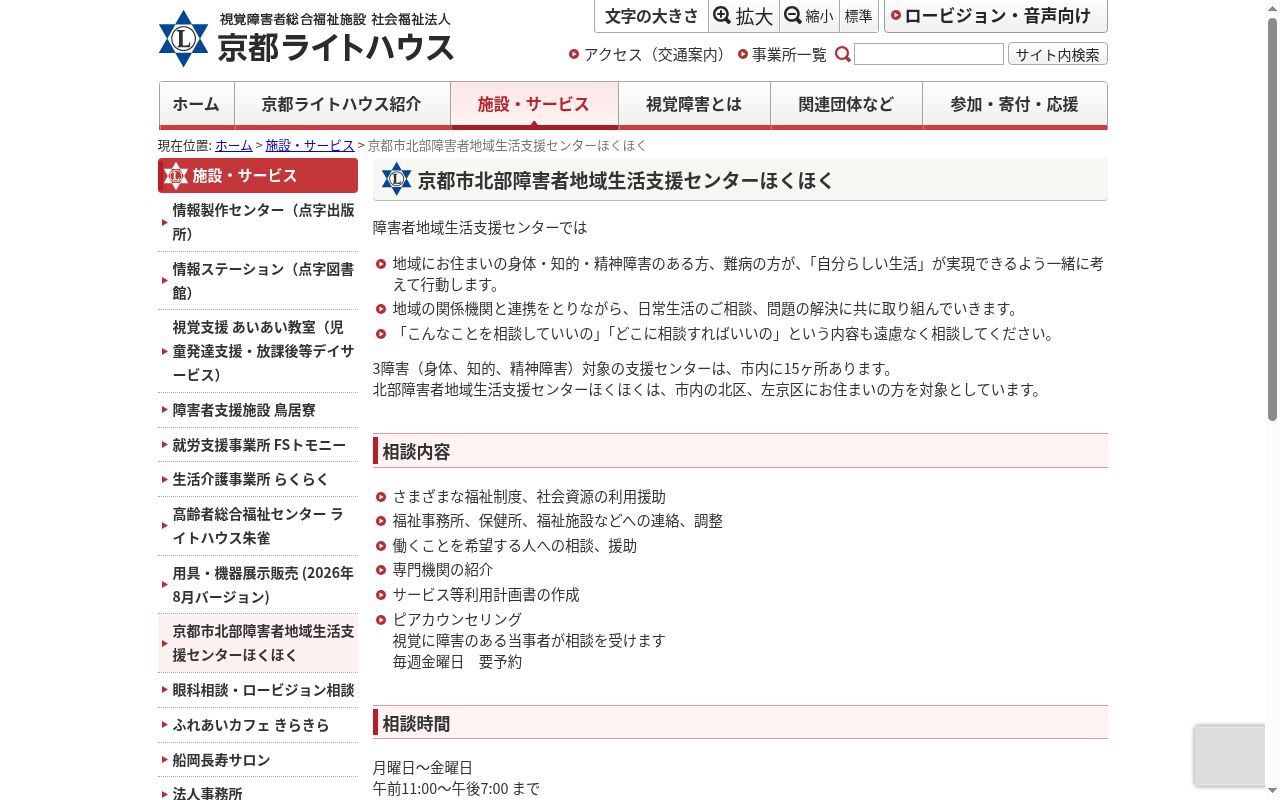Go to ホーム in main navigation

[196, 105]
